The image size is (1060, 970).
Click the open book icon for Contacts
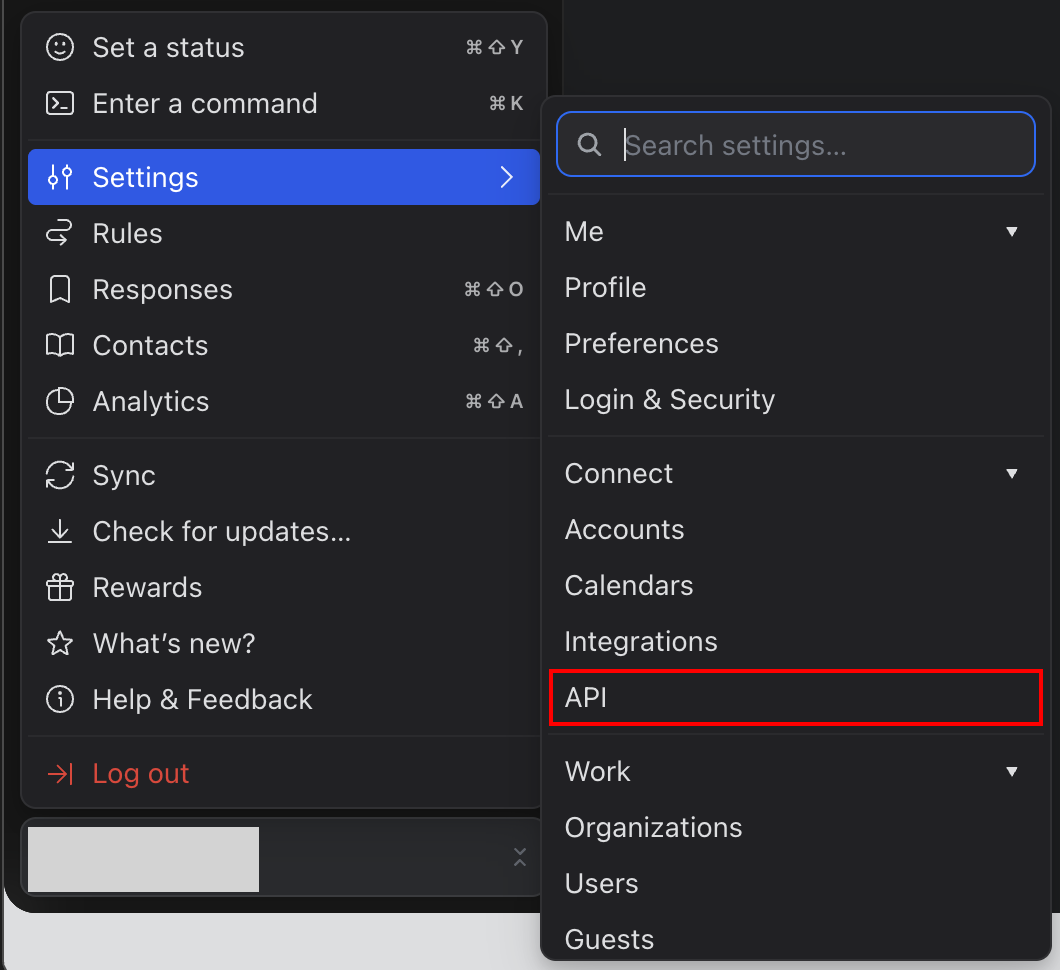click(x=59, y=345)
